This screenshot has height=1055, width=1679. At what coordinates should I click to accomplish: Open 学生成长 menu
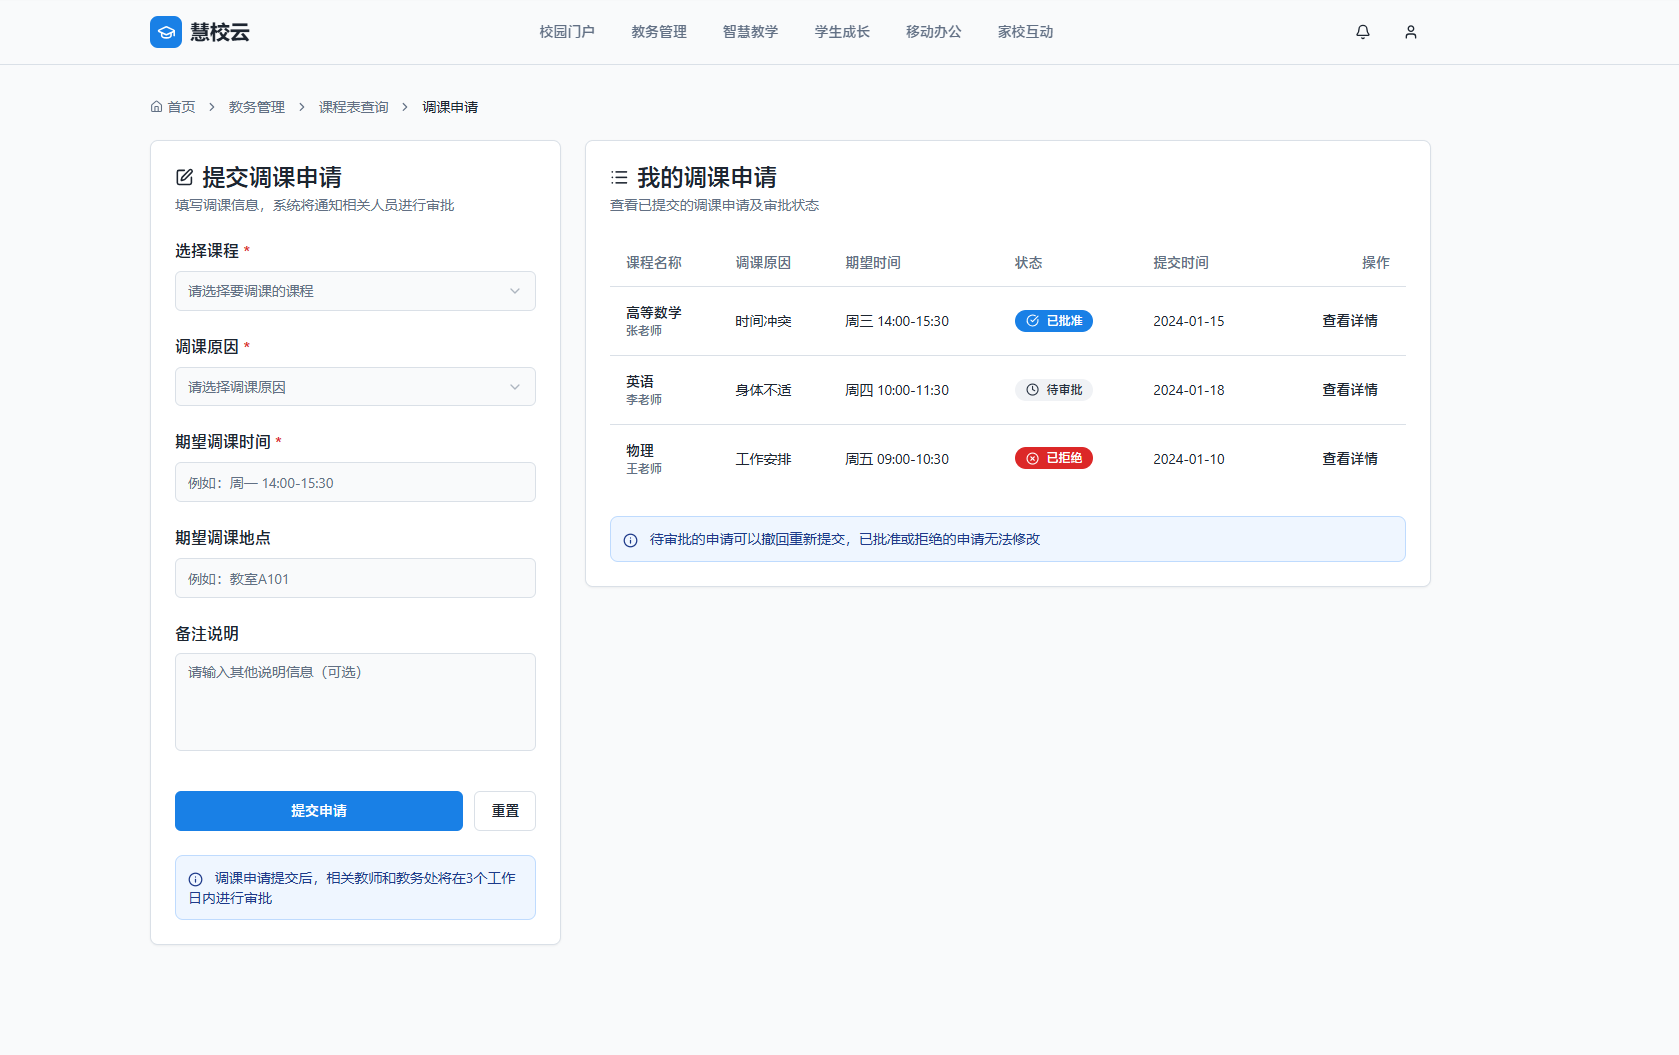(842, 32)
